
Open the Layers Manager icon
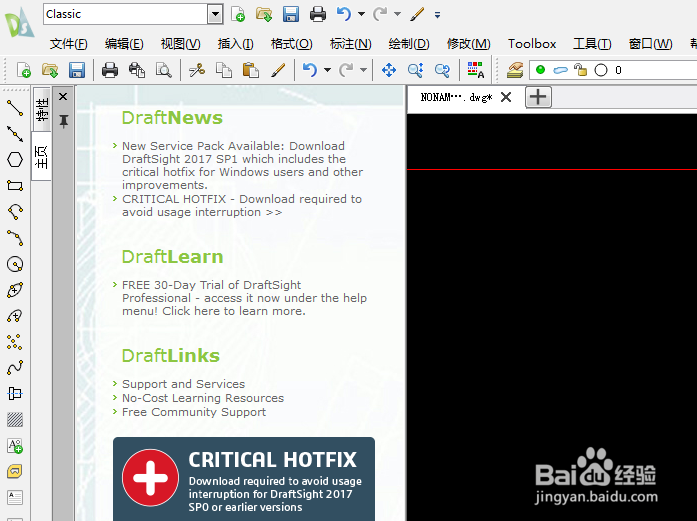[515, 70]
